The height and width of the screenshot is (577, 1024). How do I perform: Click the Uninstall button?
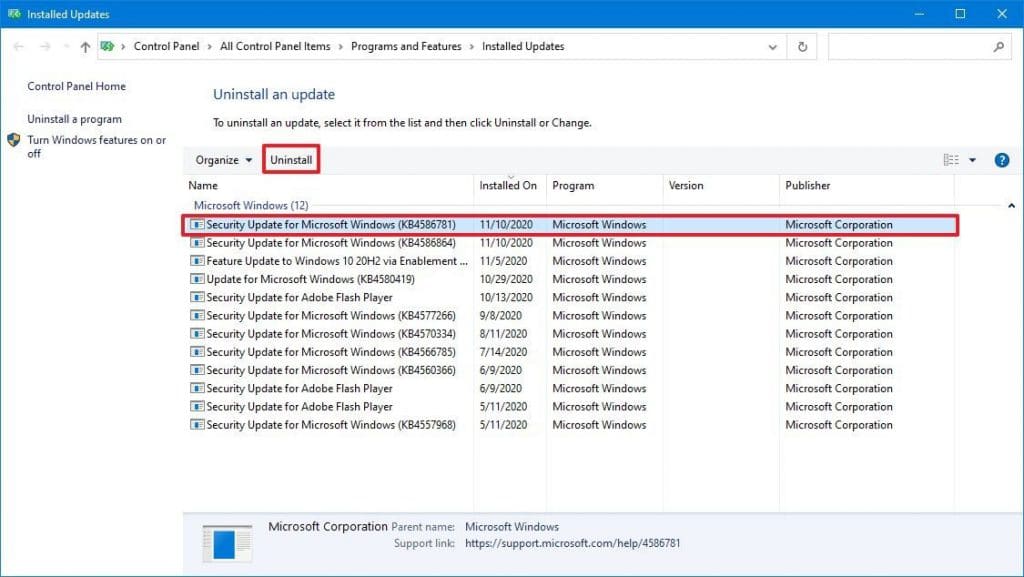click(x=291, y=159)
